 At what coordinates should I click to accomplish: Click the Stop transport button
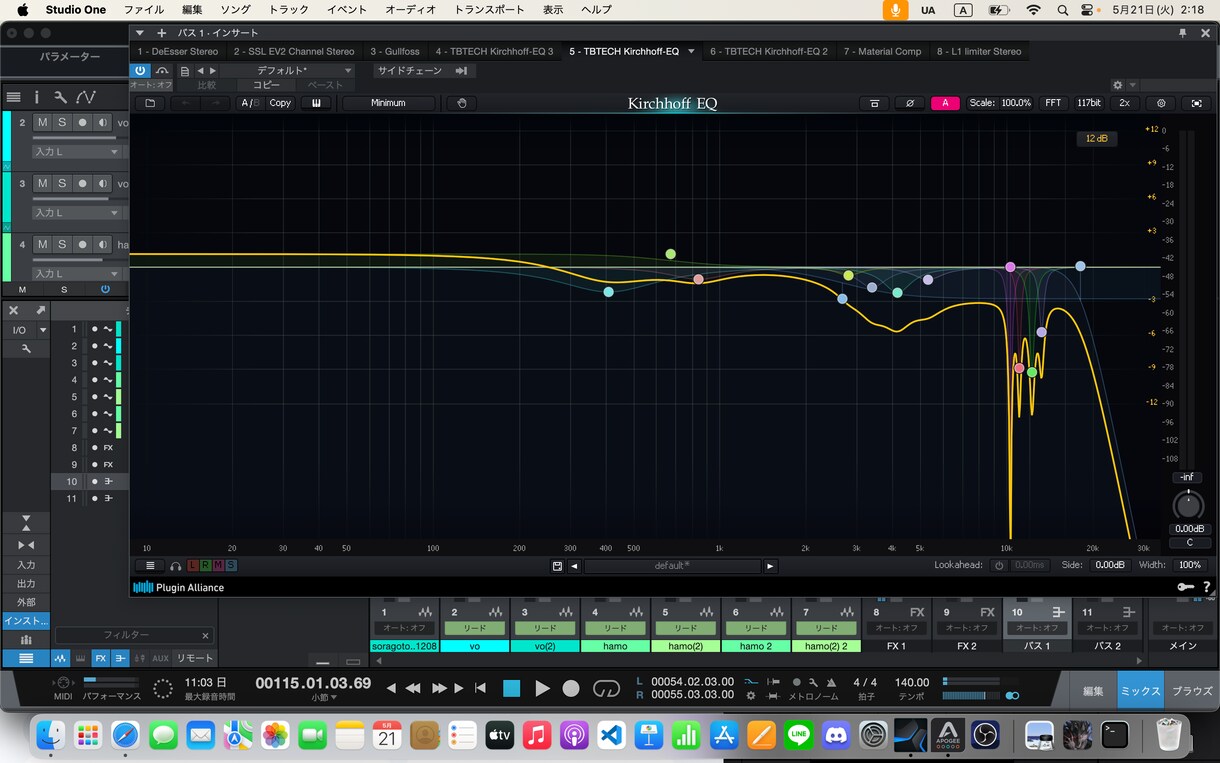pos(512,688)
